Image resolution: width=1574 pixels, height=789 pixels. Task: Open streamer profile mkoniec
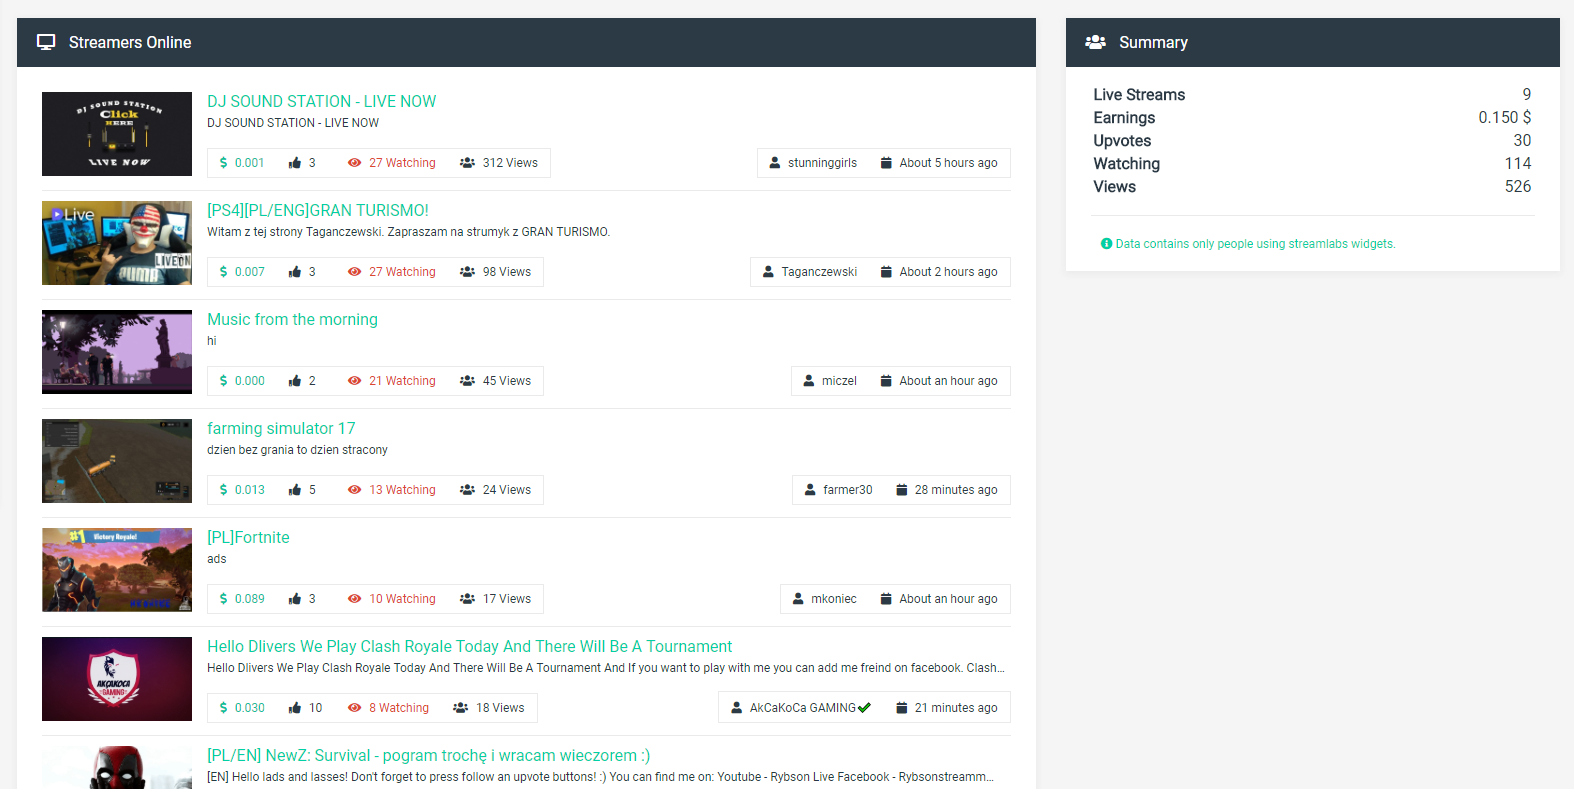point(834,599)
